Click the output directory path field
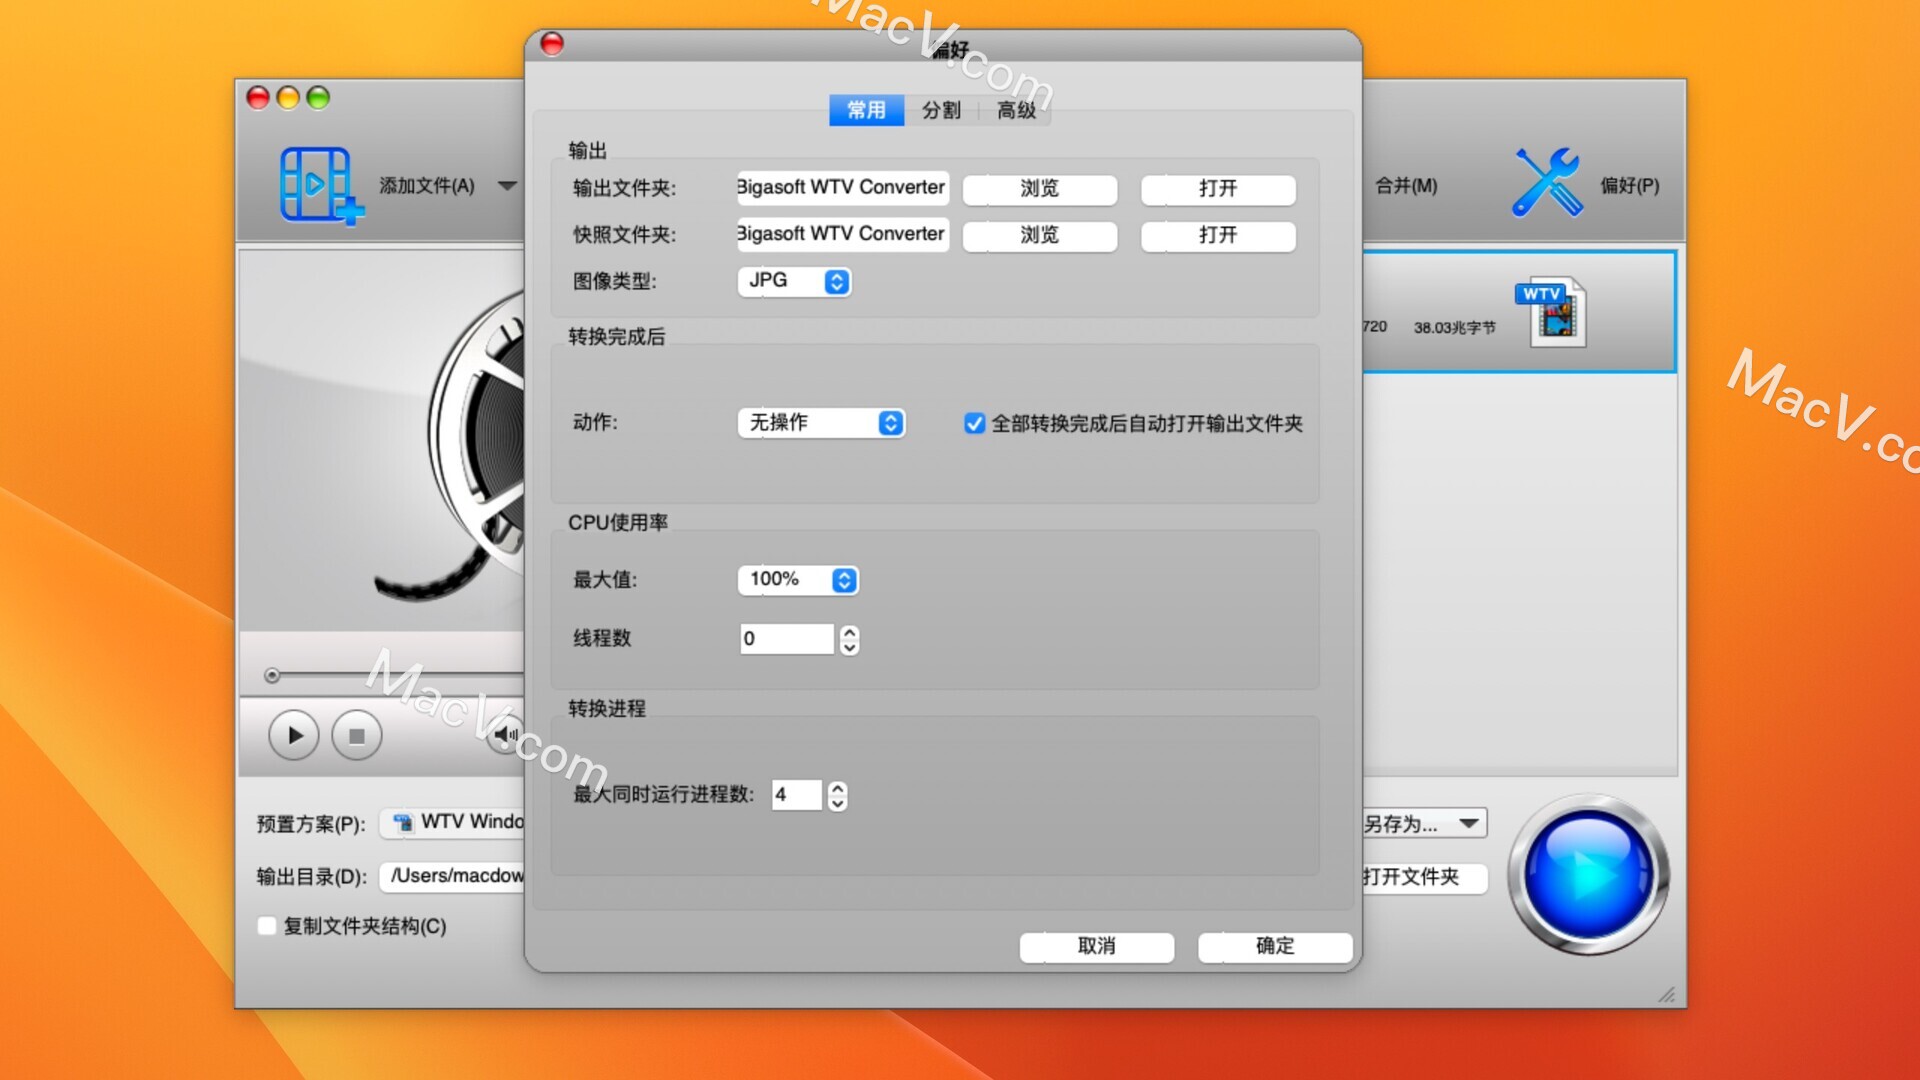Image resolution: width=1920 pixels, height=1080 pixels. click(x=452, y=876)
